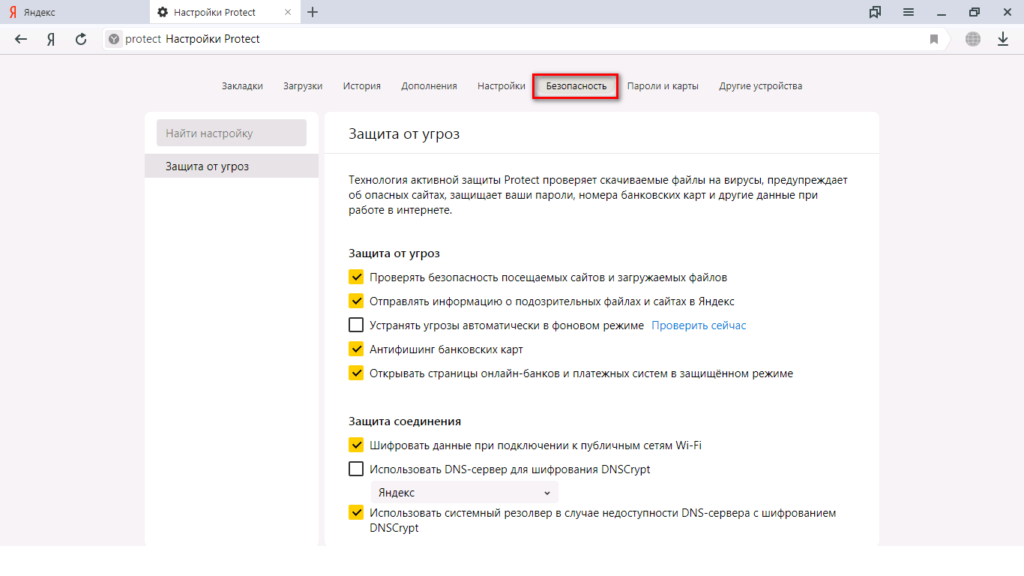Click the Защита от угроз page title
The image size is (1024, 576).
click(x=404, y=134)
